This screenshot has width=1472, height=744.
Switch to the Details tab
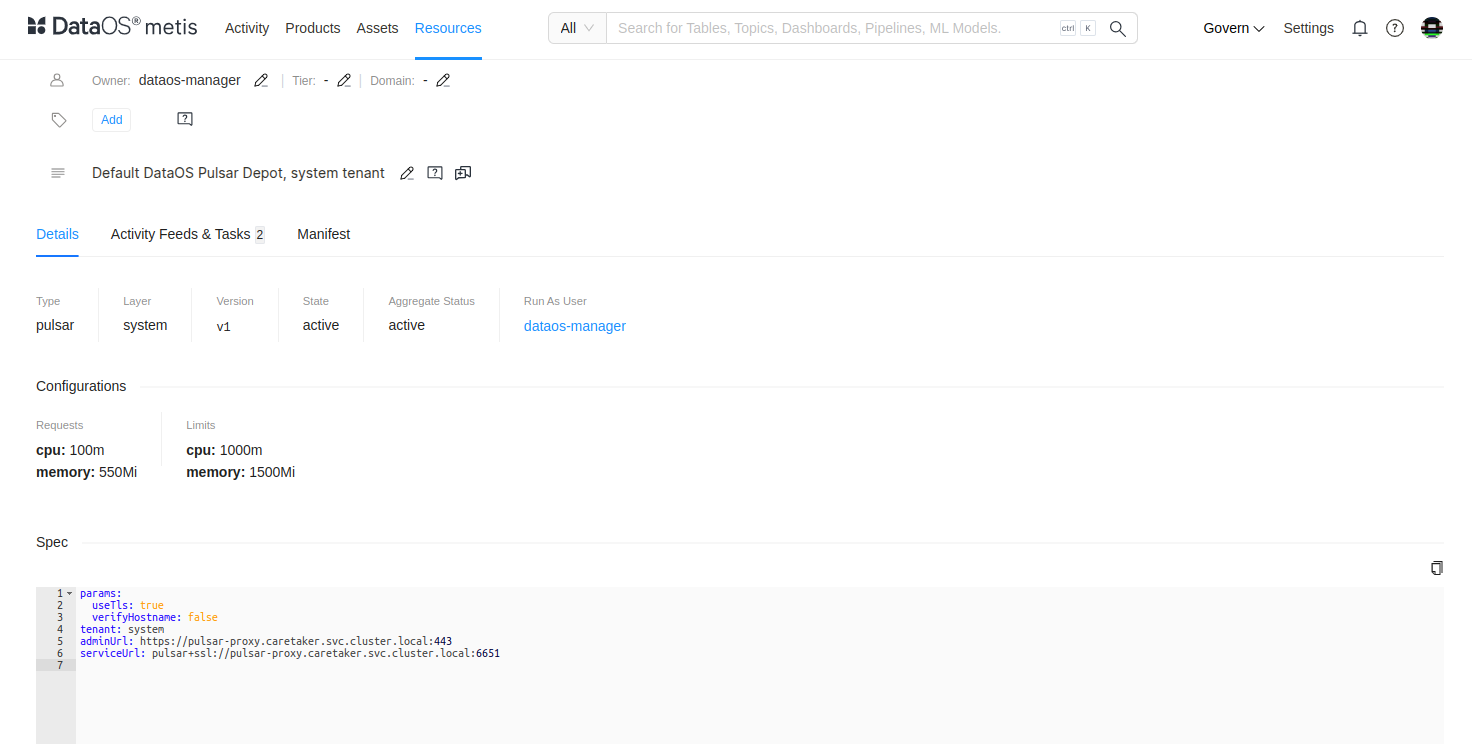(57, 234)
